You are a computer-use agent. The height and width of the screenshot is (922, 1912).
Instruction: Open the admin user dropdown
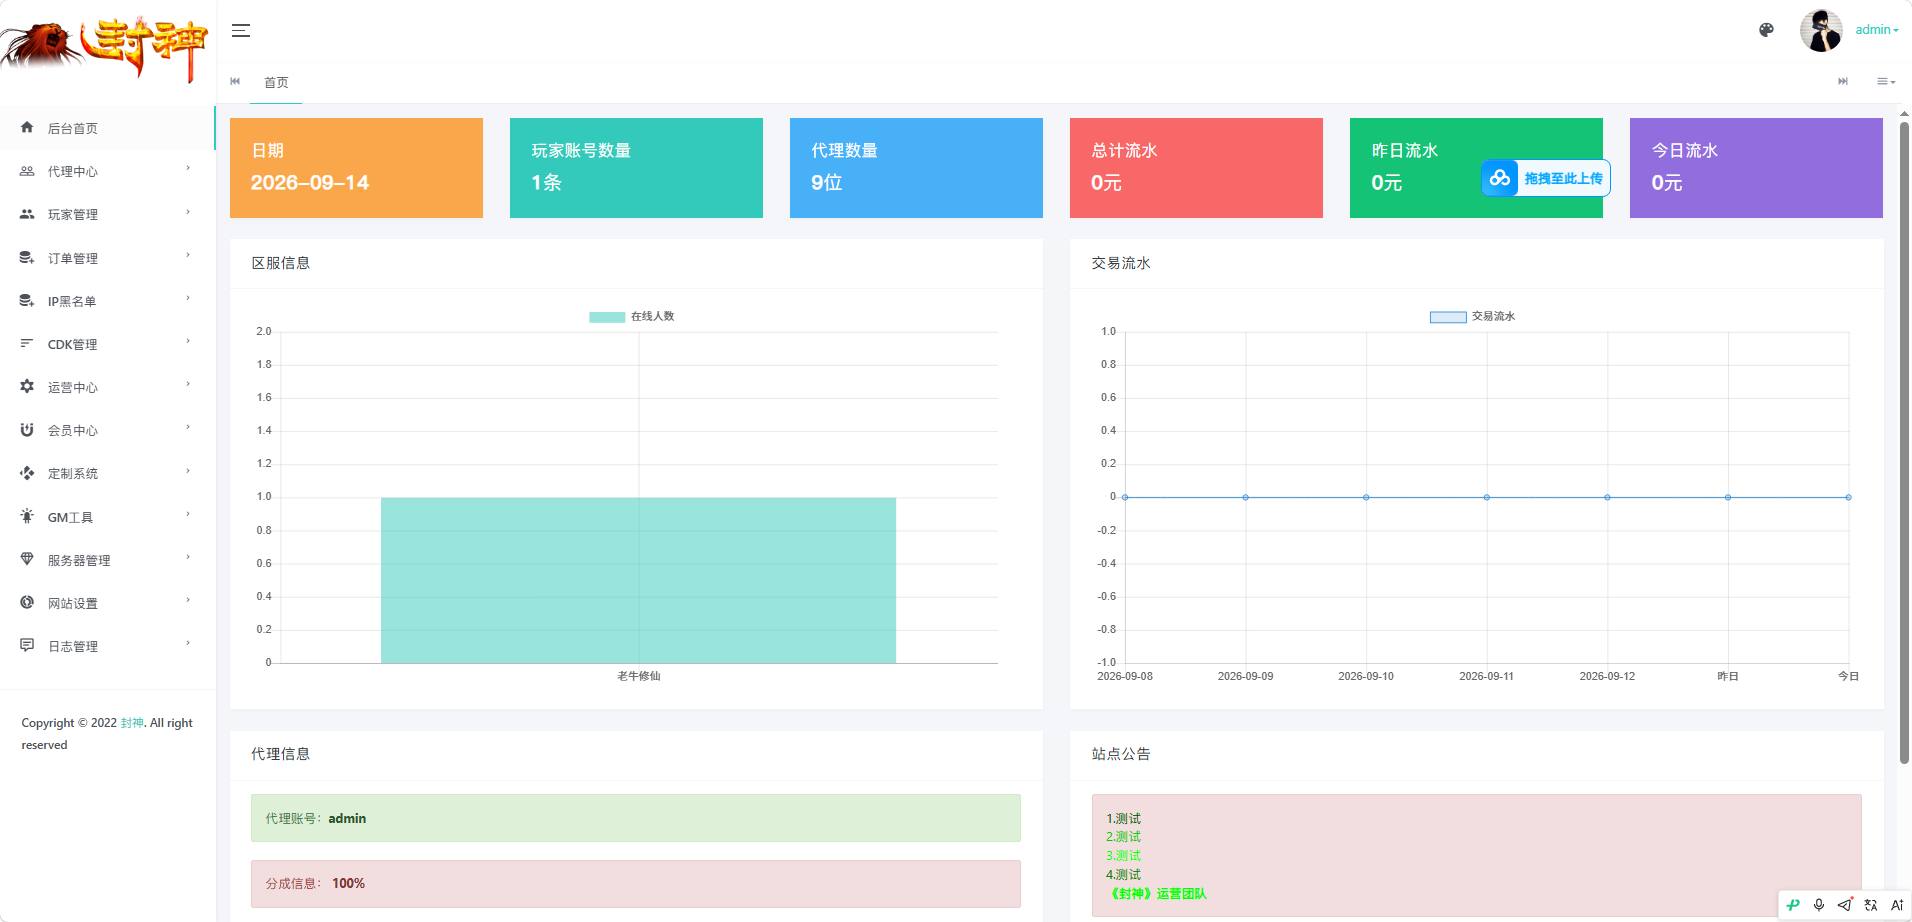tap(1877, 30)
